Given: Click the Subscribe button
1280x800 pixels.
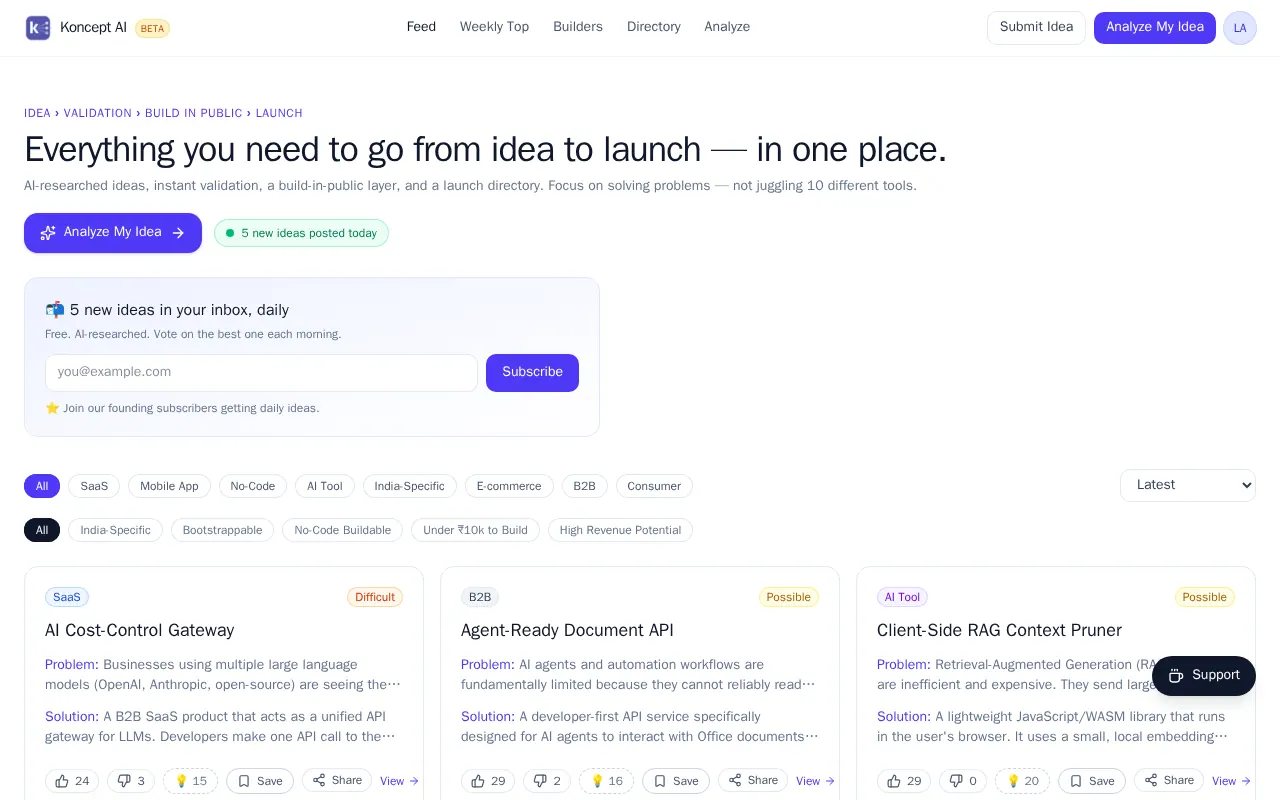Looking at the screenshot, I should [532, 373].
